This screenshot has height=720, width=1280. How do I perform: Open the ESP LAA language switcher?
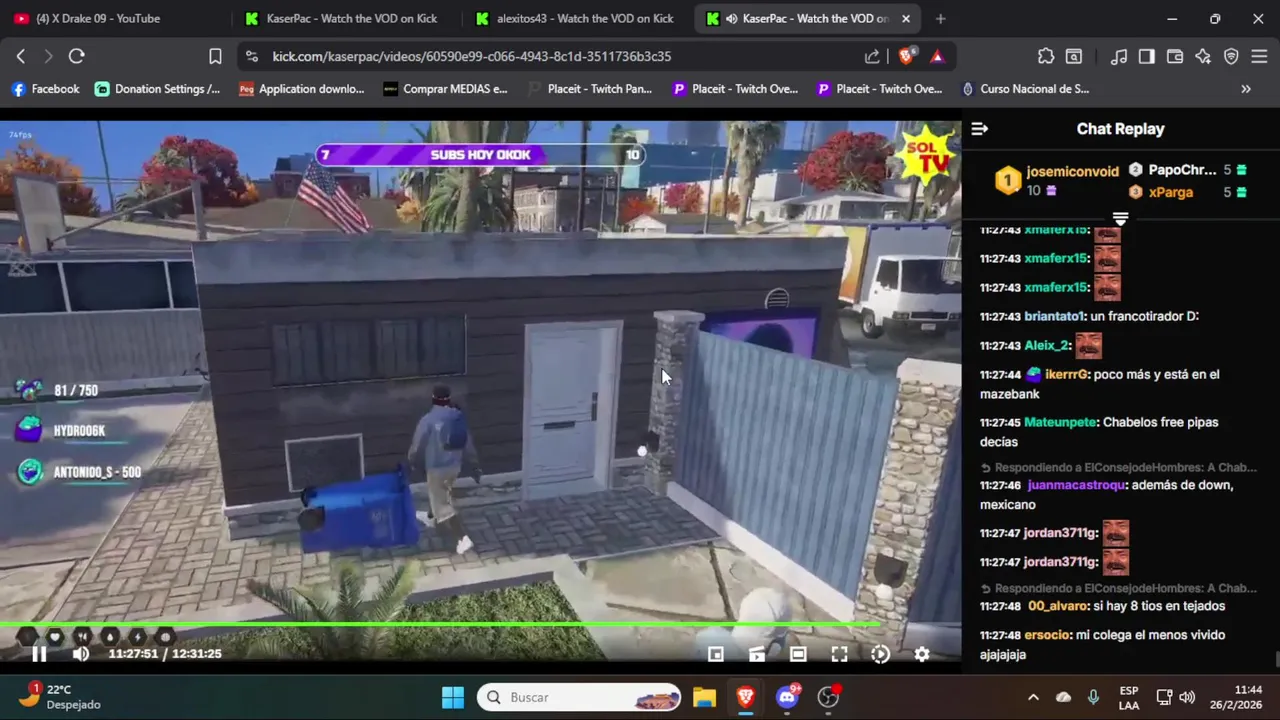(x=1129, y=697)
